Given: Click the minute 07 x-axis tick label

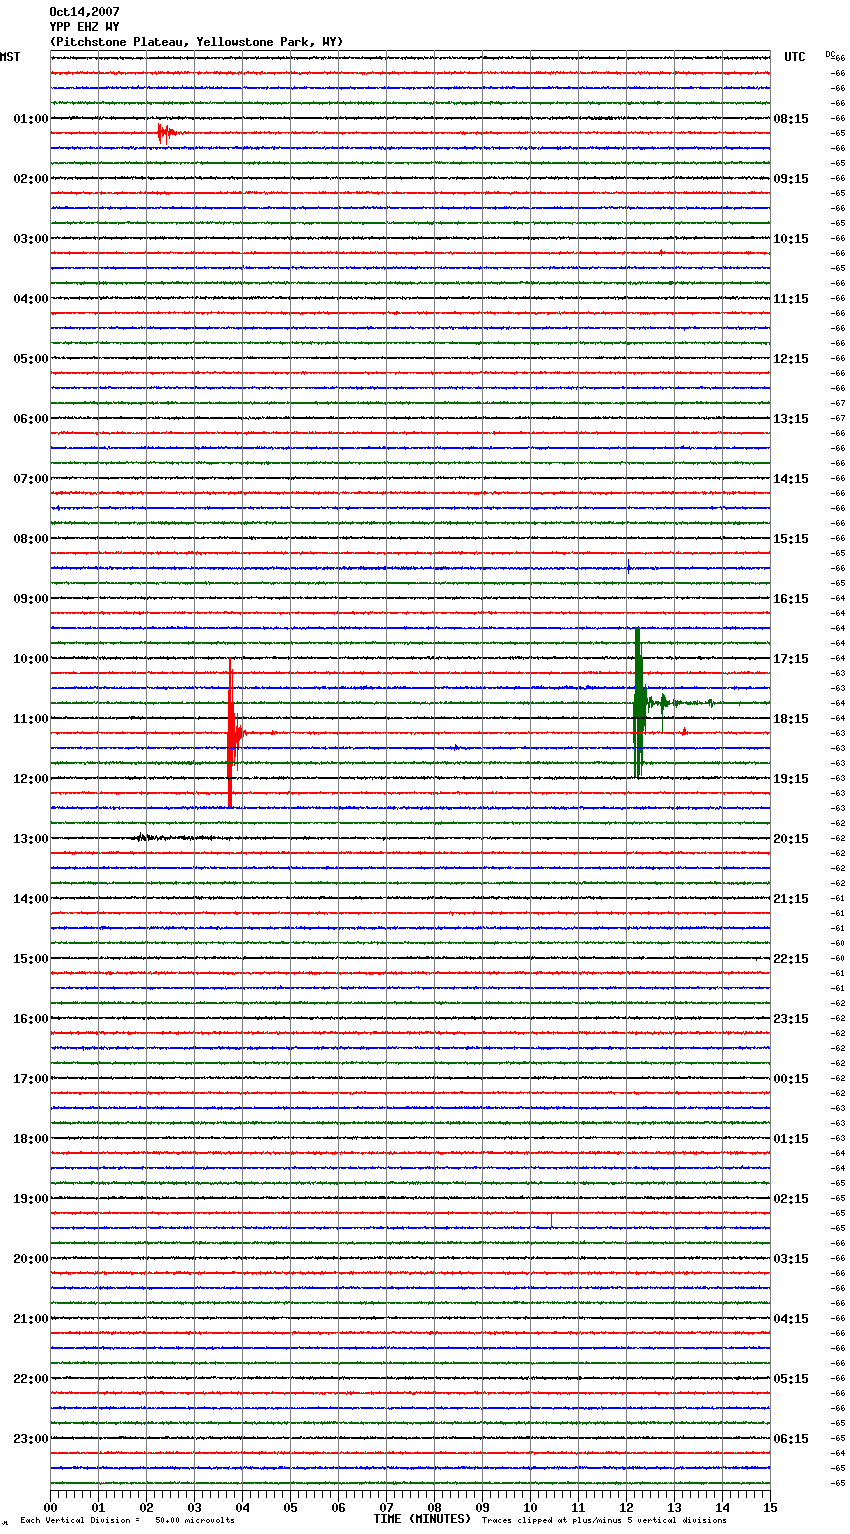Looking at the screenshot, I should [x=386, y=1507].
